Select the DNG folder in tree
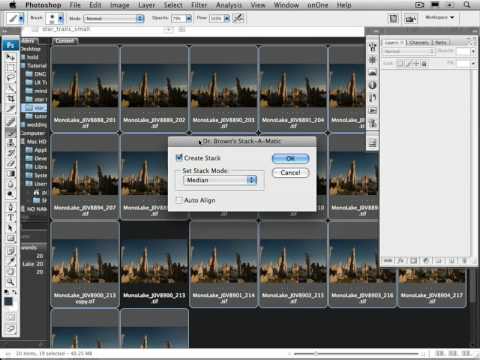 (37, 74)
